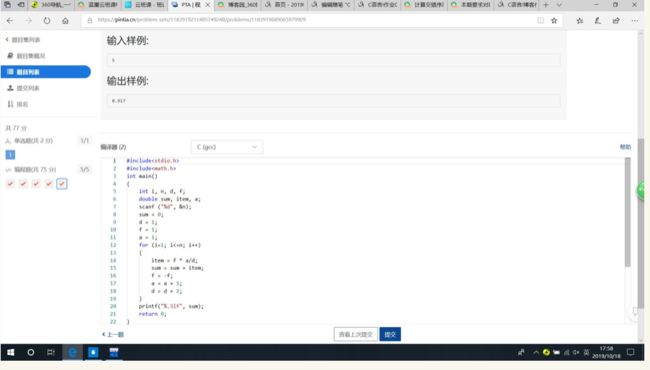Viewport: 650px width, 370px height.
Task: Open the favorites hub icon
Action: point(580,21)
